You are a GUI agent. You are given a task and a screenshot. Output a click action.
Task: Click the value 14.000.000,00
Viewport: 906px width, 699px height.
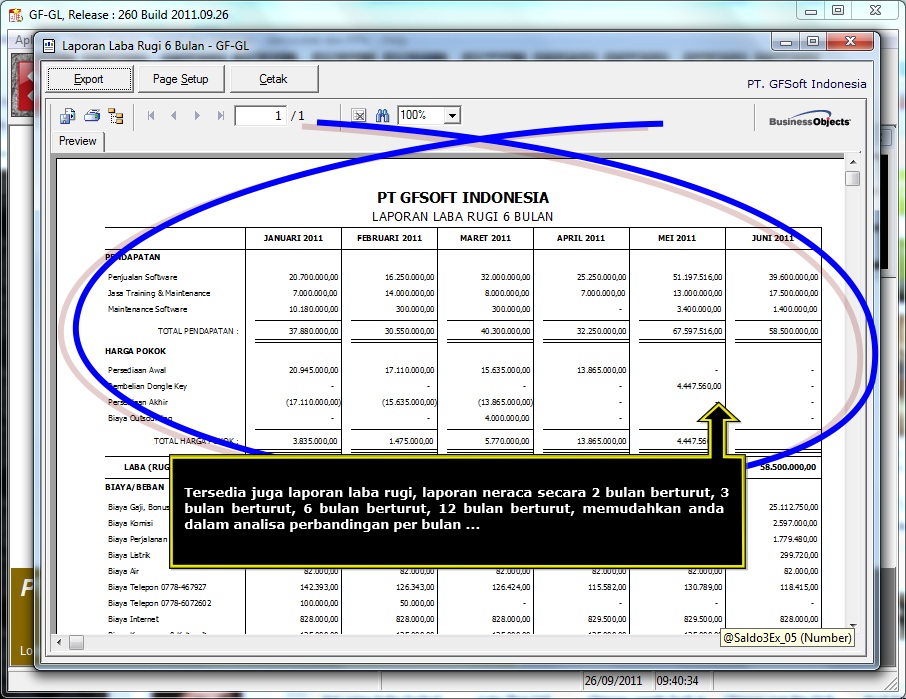pyautogui.click(x=409, y=293)
